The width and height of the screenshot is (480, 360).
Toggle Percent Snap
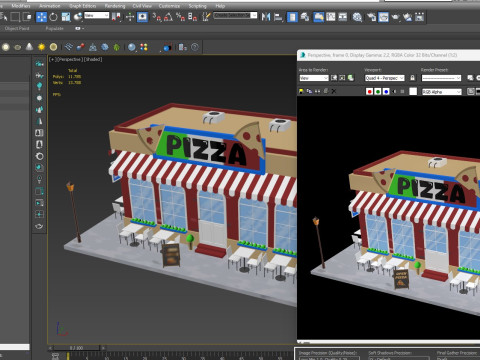pyautogui.click(x=180, y=17)
